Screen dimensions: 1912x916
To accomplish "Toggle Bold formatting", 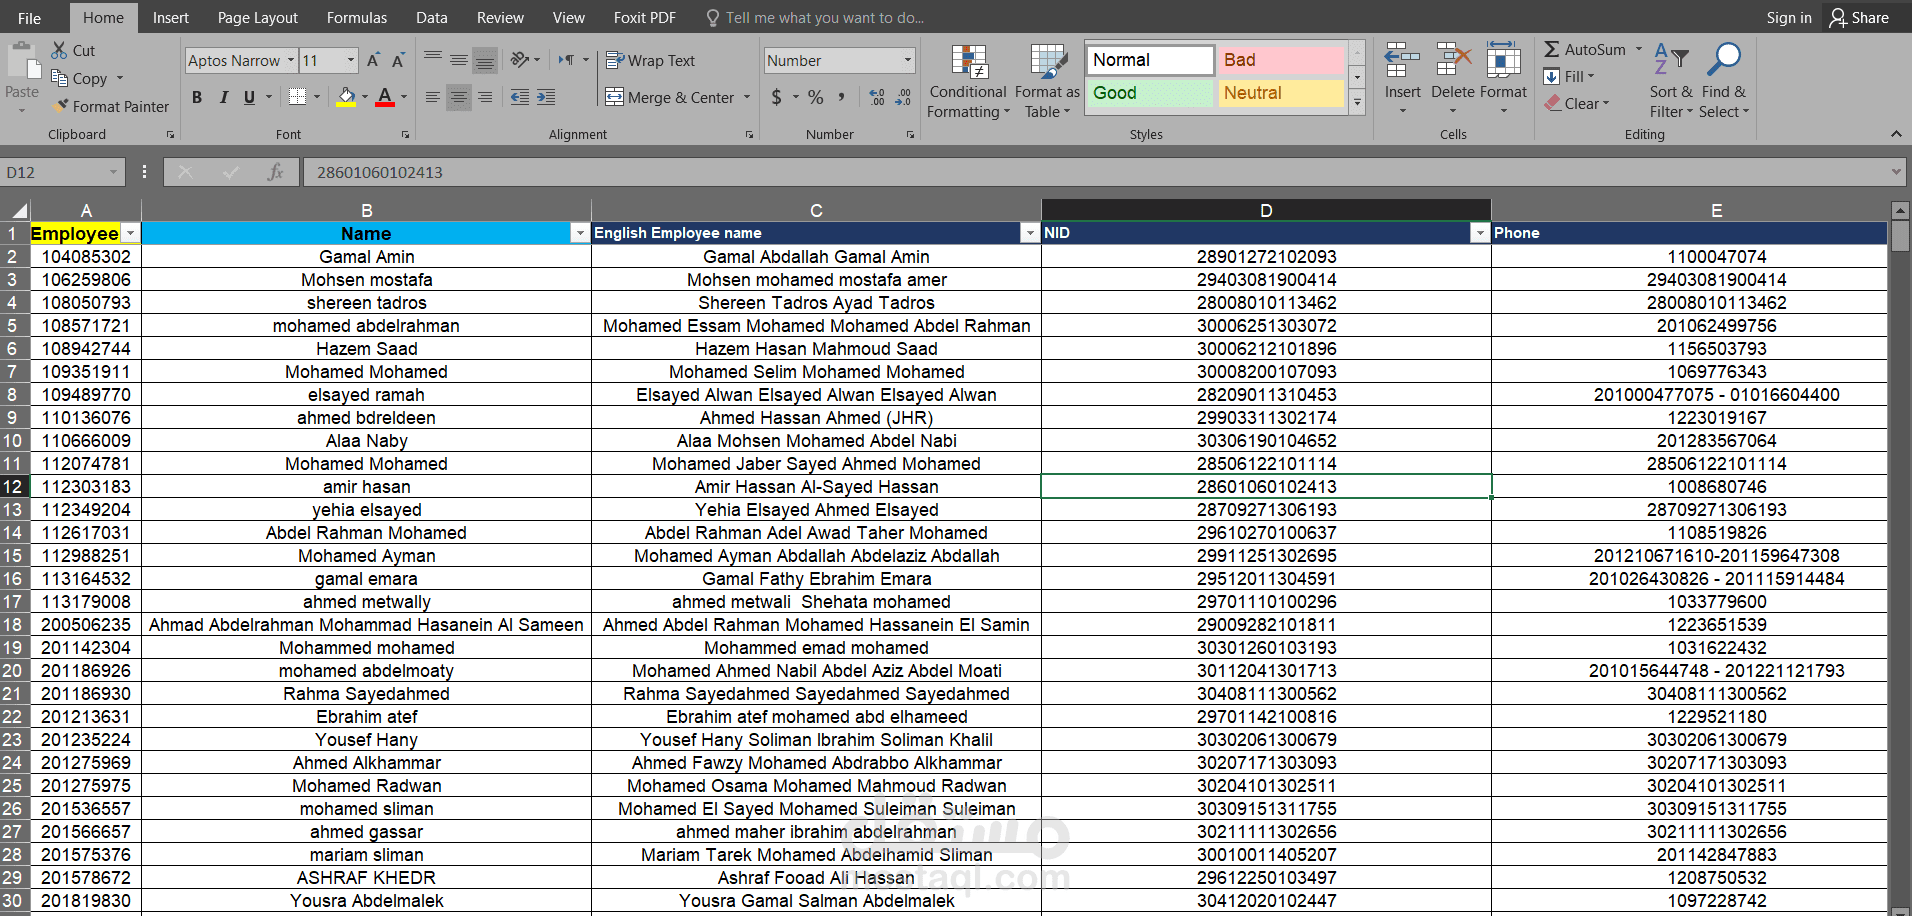I will point(197,97).
